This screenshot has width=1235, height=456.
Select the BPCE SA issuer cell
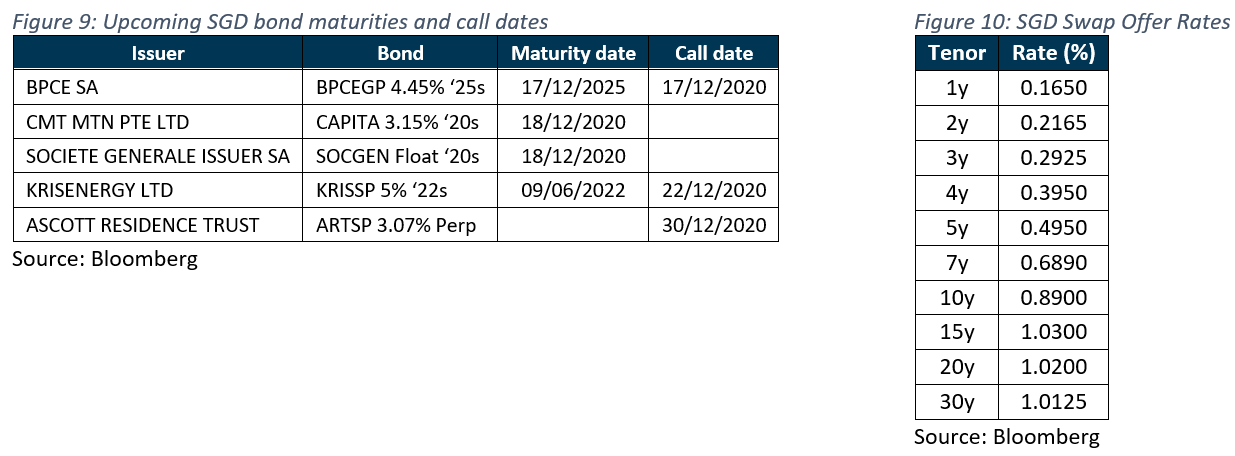pos(158,87)
